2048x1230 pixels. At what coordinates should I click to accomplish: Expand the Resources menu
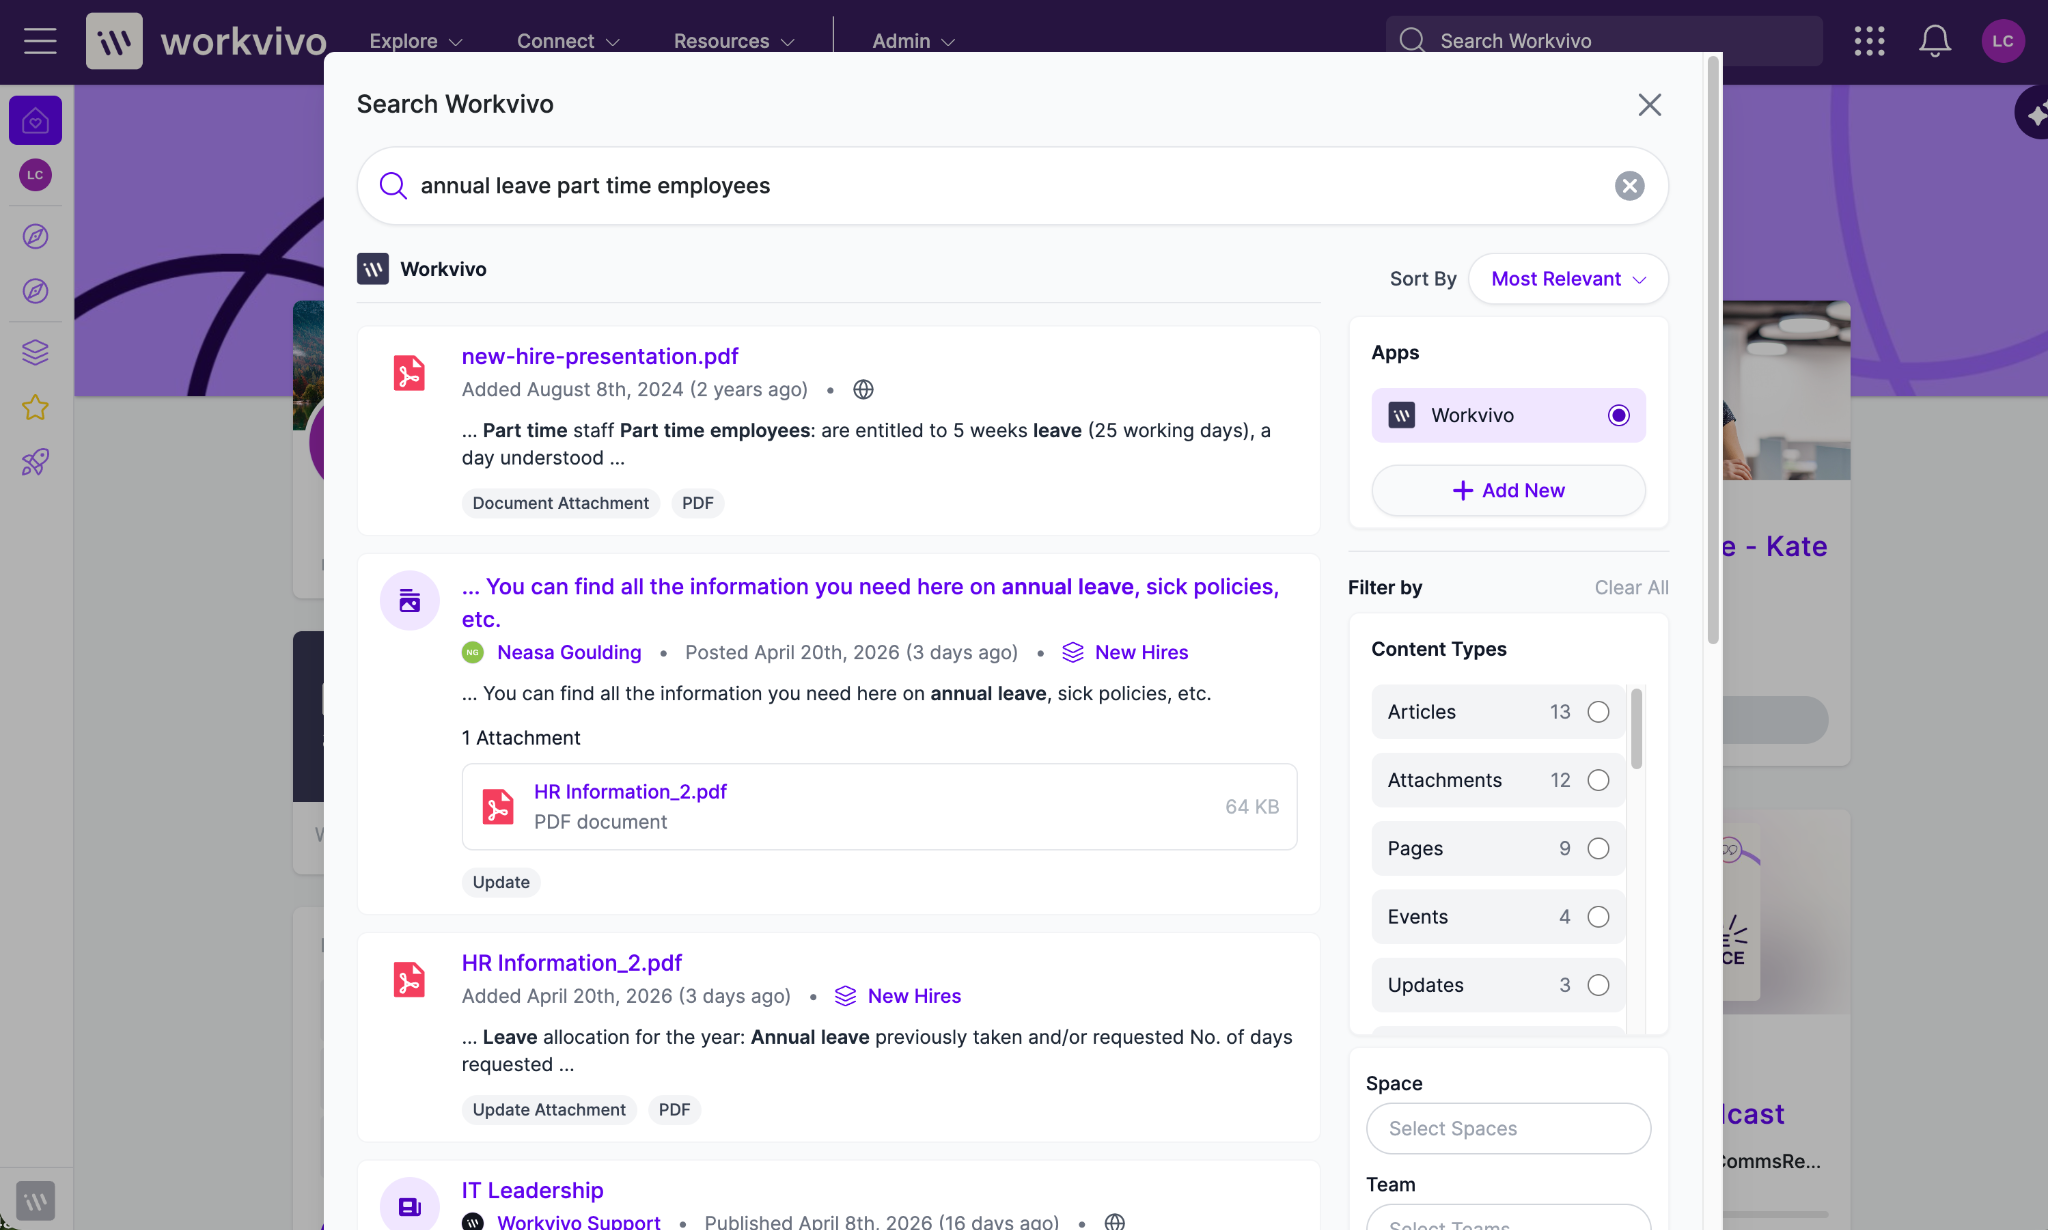point(734,41)
